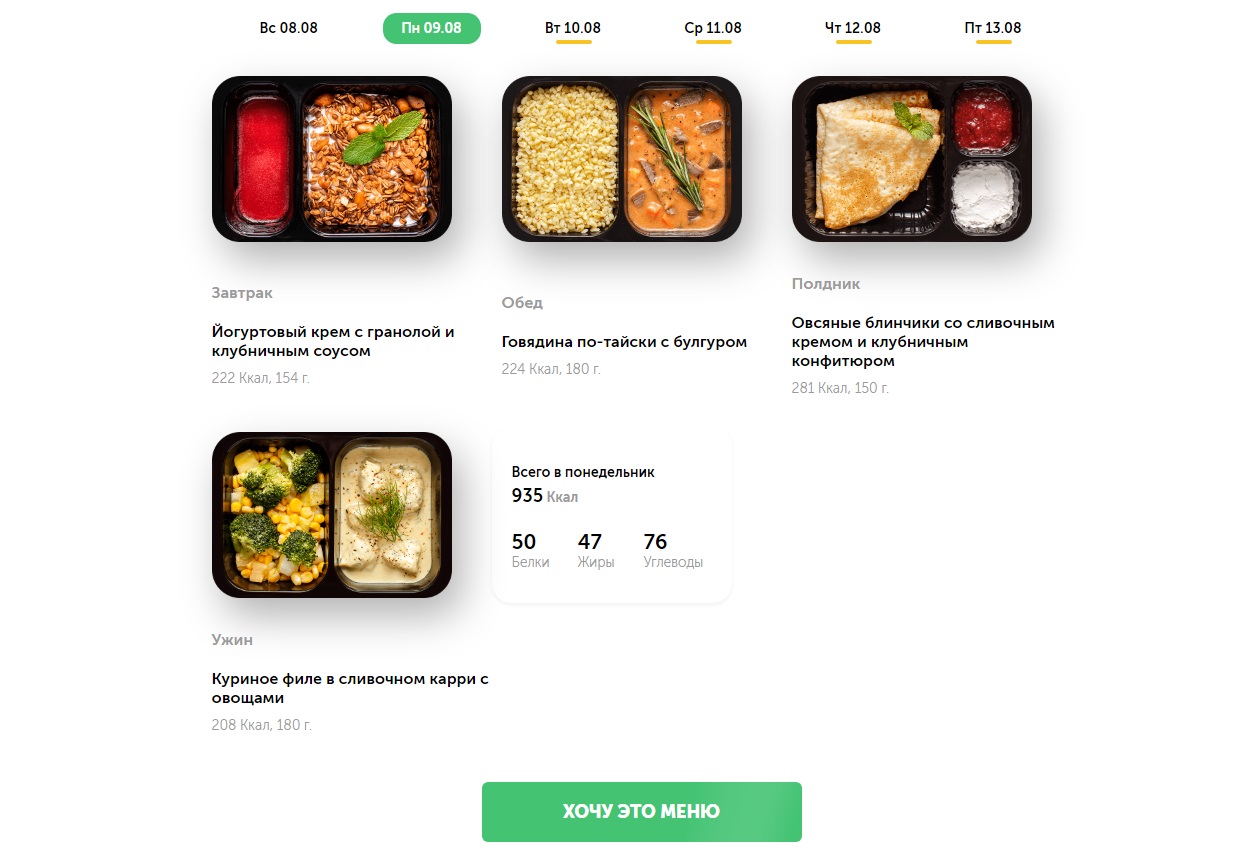The image size is (1241, 847).
Task: Open Говядина по-тайски с булгуром title
Action: (624, 342)
